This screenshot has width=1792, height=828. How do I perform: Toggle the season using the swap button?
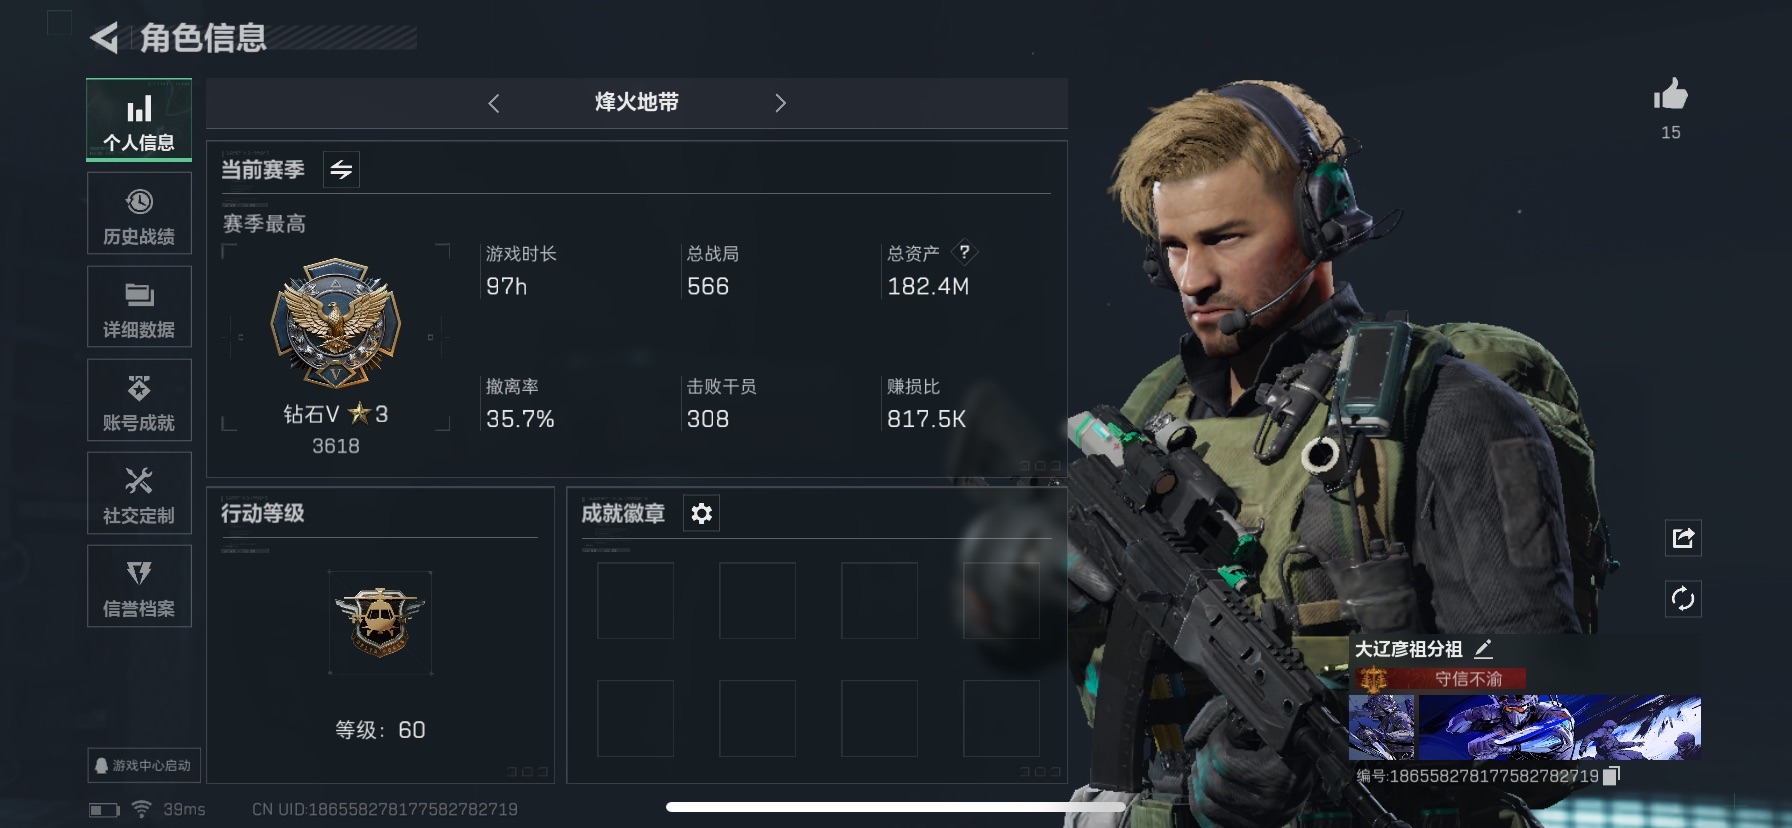(341, 170)
